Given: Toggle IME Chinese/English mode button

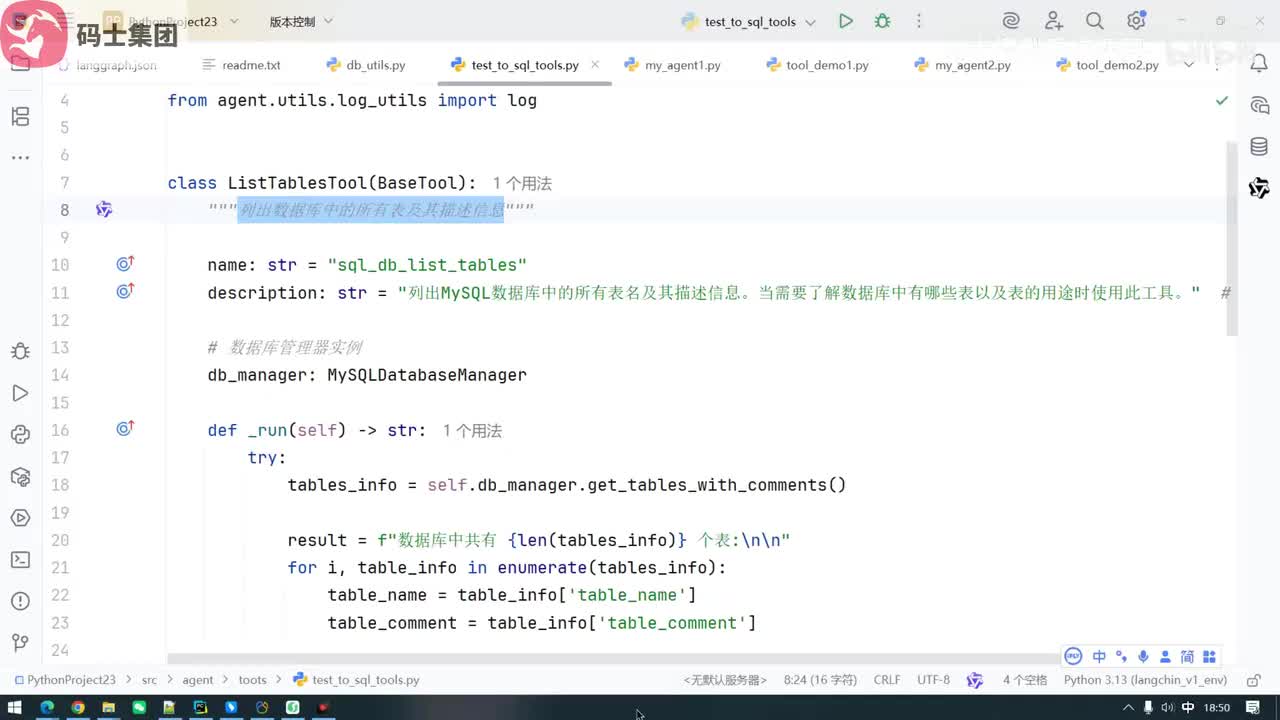Looking at the screenshot, I should 1099,657.
